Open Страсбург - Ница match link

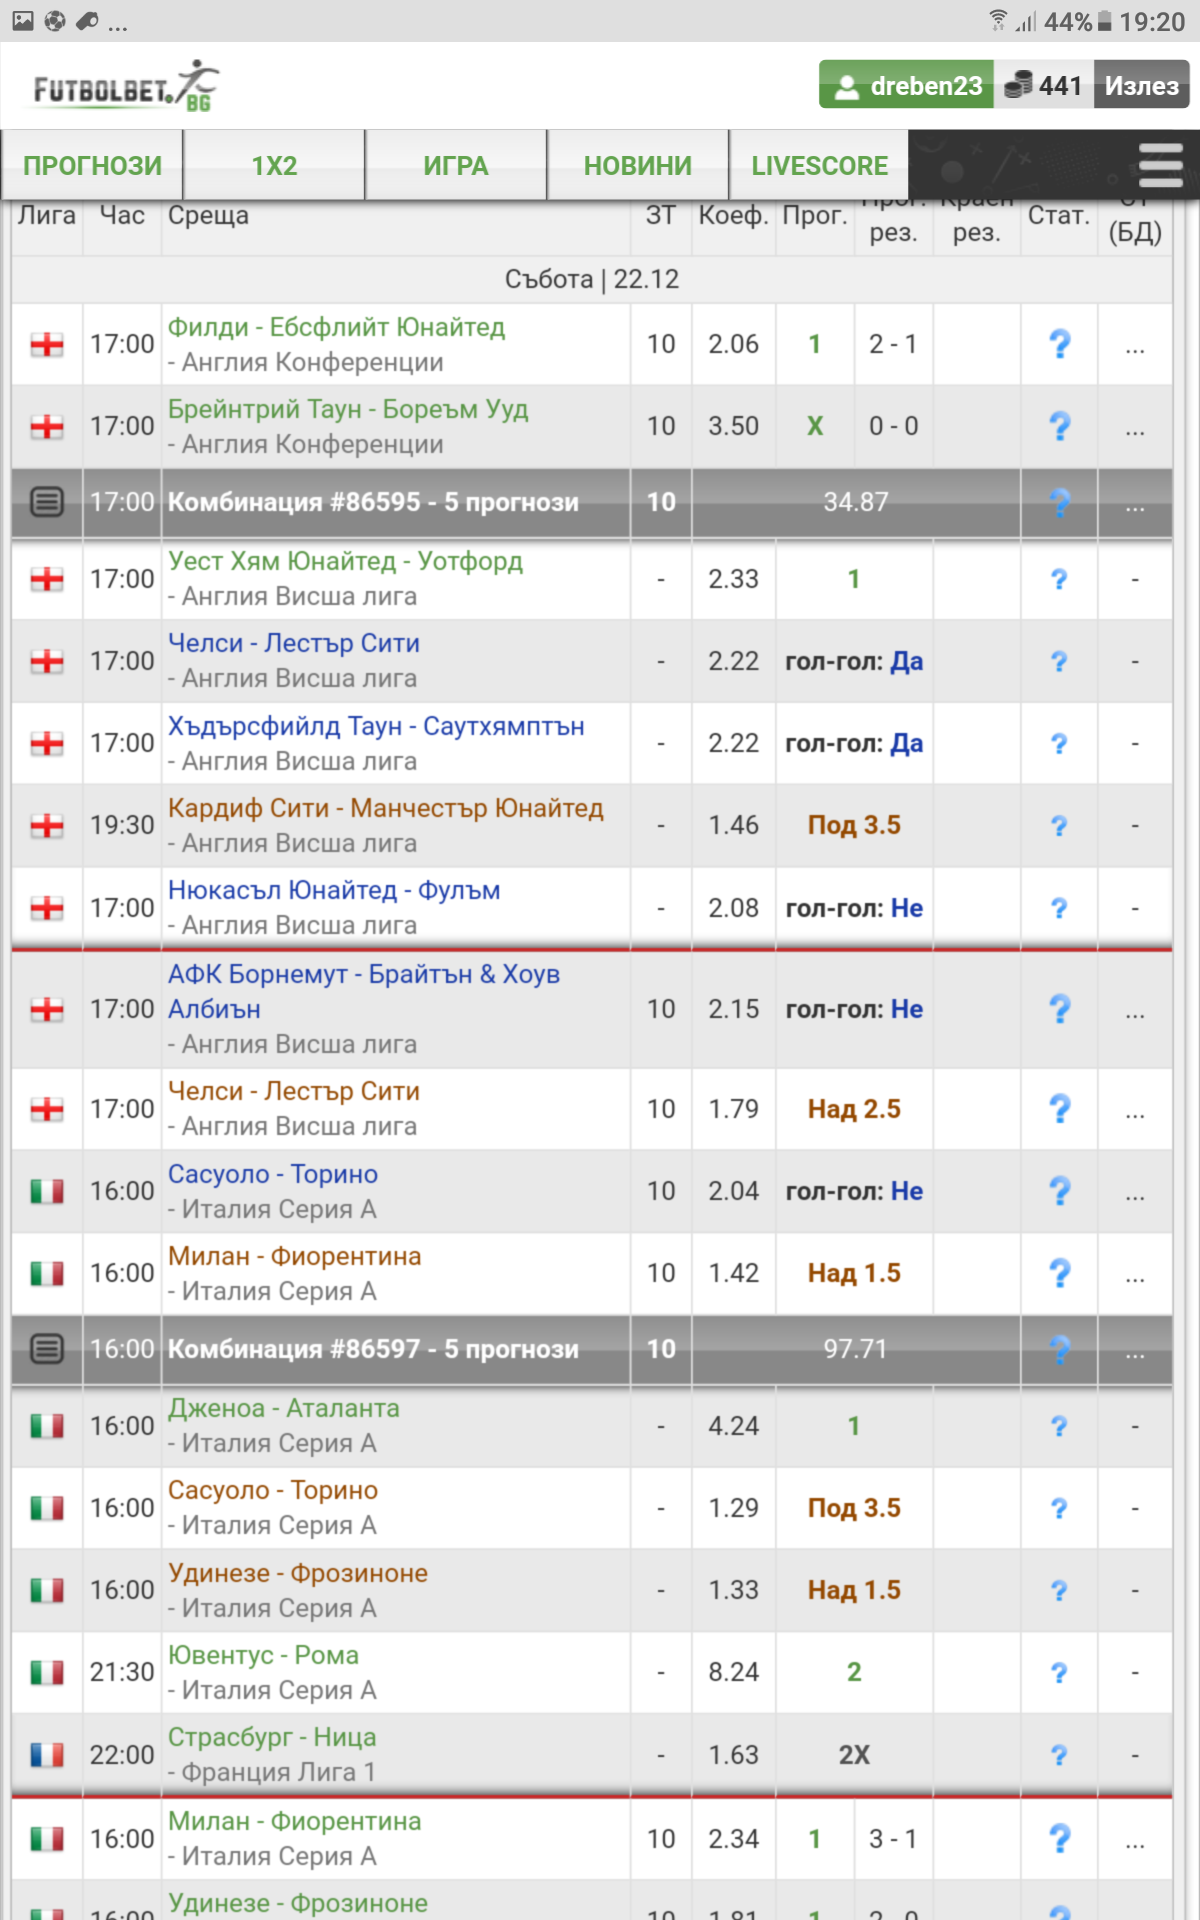pyautogui.click(x=272, y=1737)
